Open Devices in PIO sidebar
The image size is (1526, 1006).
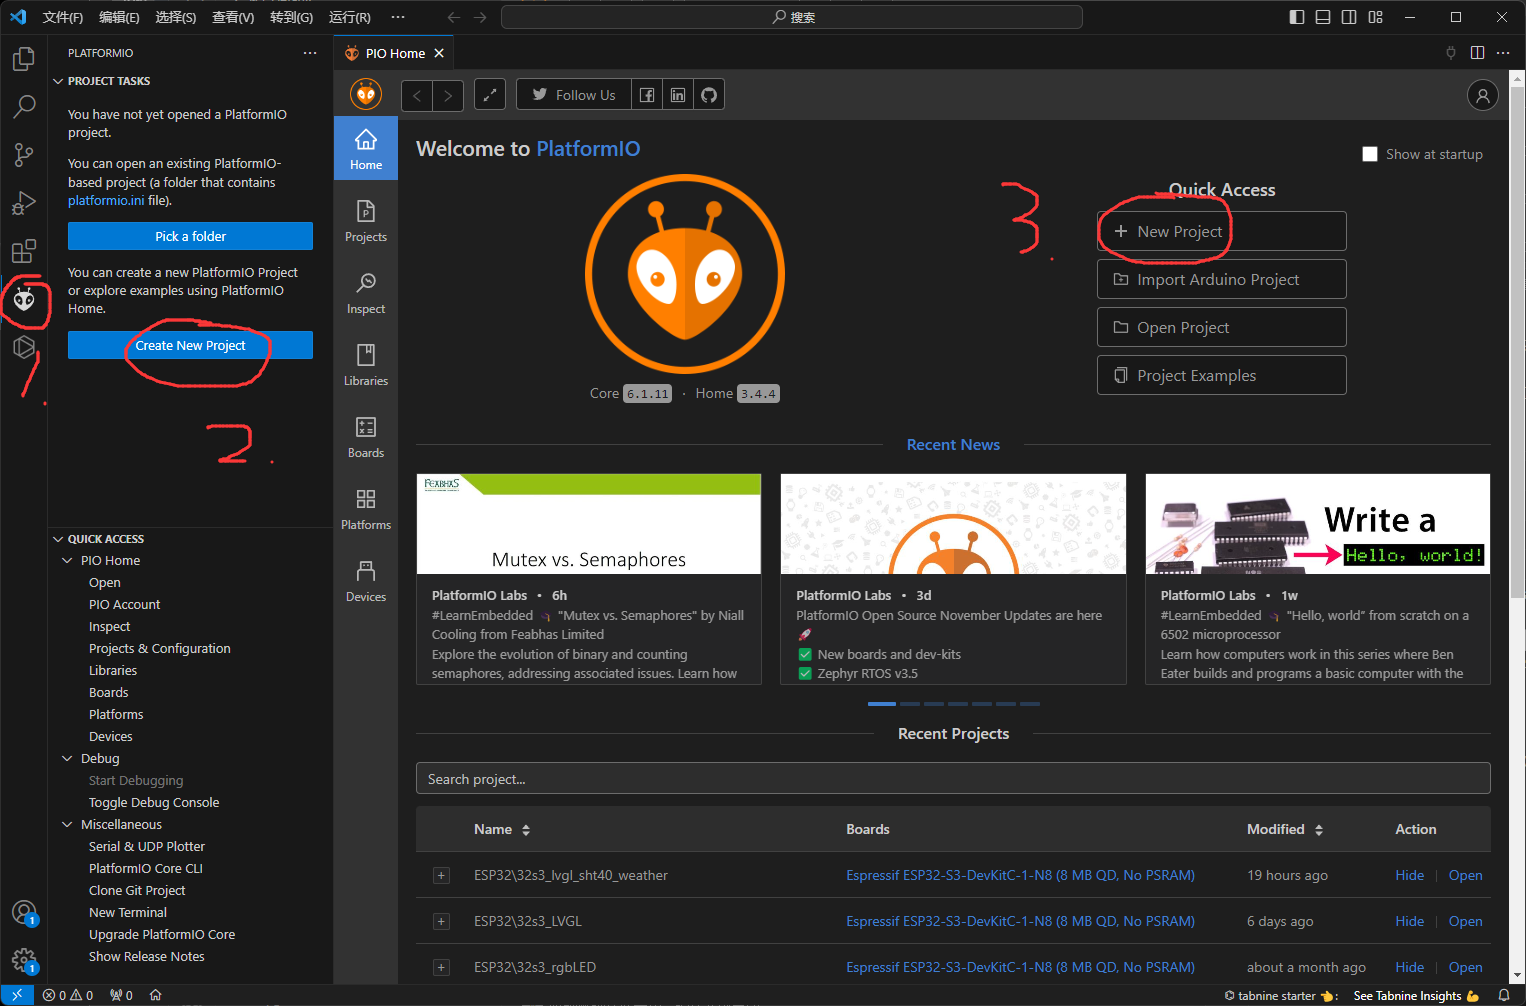[x=366, y=580]
